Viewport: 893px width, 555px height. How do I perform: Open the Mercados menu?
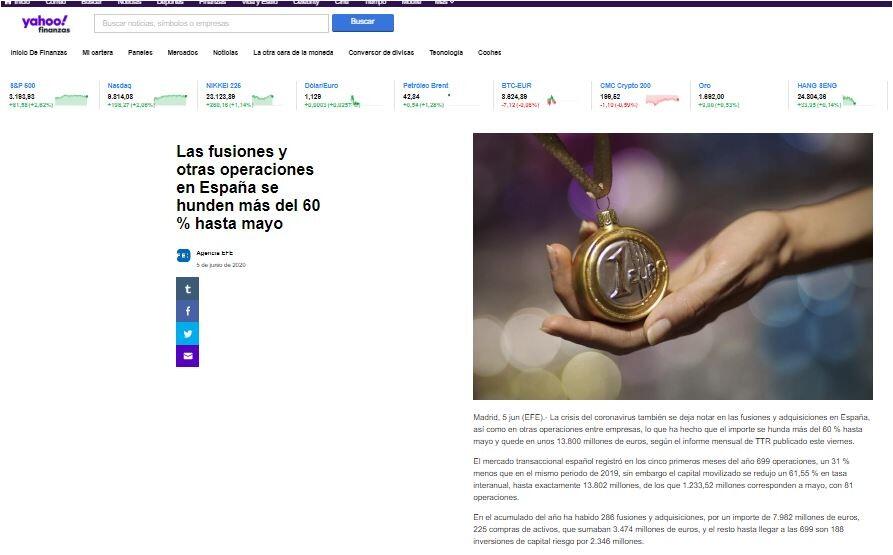tap(183, 52)
